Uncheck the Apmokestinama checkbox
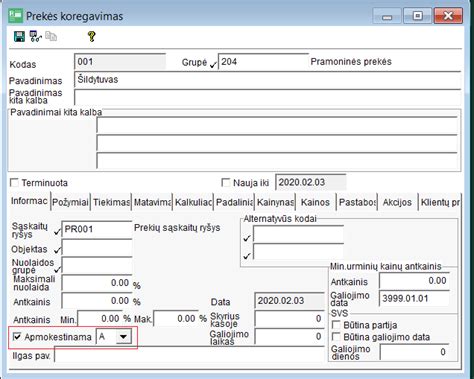The width and height of the screenshot is (474, 379). 17,336
